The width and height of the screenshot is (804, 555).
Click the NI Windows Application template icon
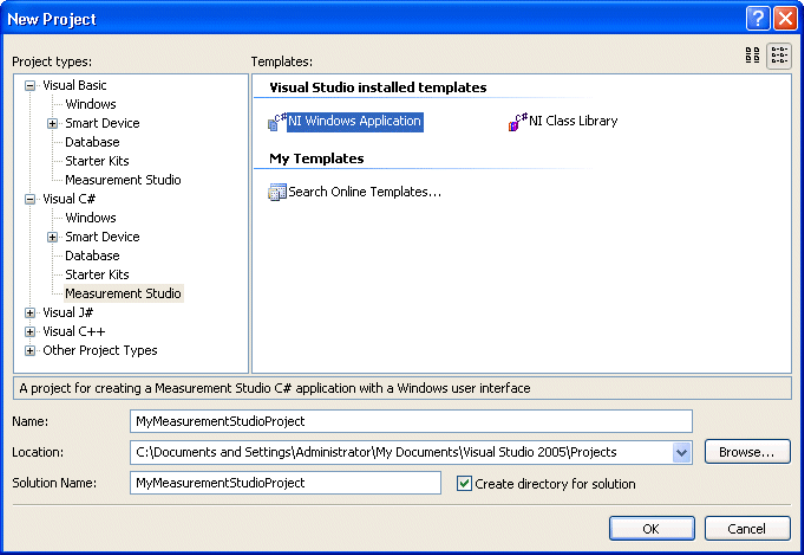point(277,122)
